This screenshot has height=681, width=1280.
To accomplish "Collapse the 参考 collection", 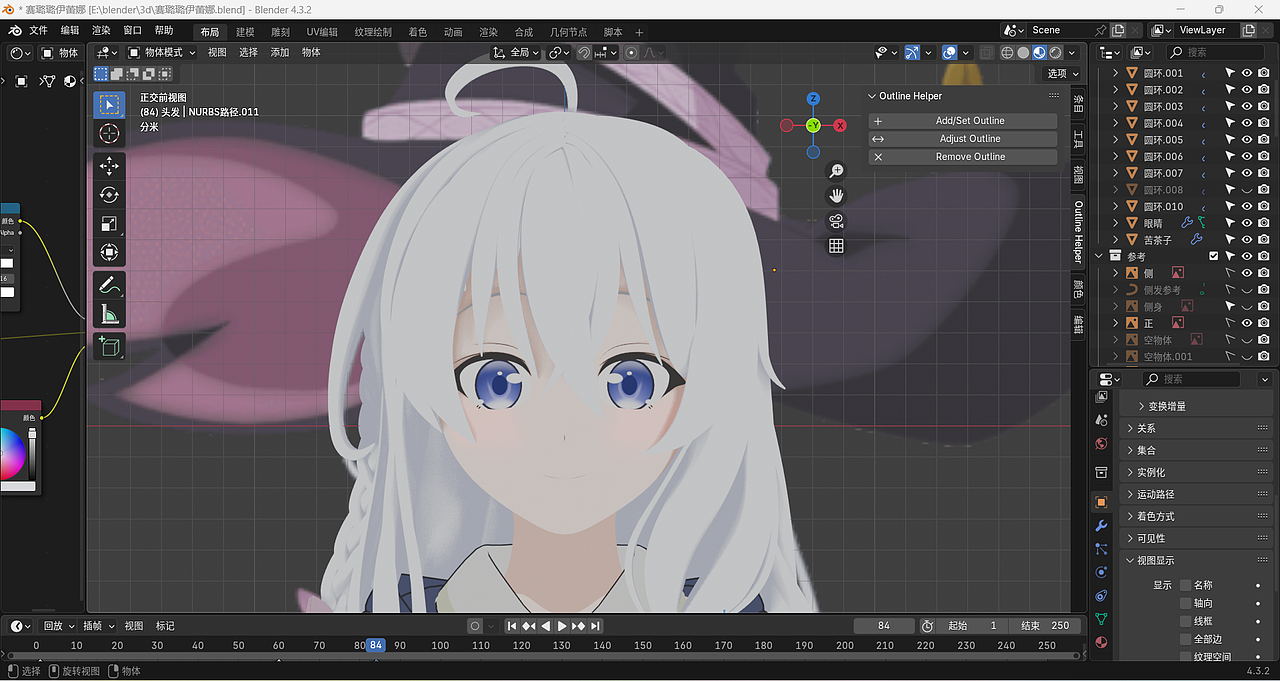I will [1097, 255].
